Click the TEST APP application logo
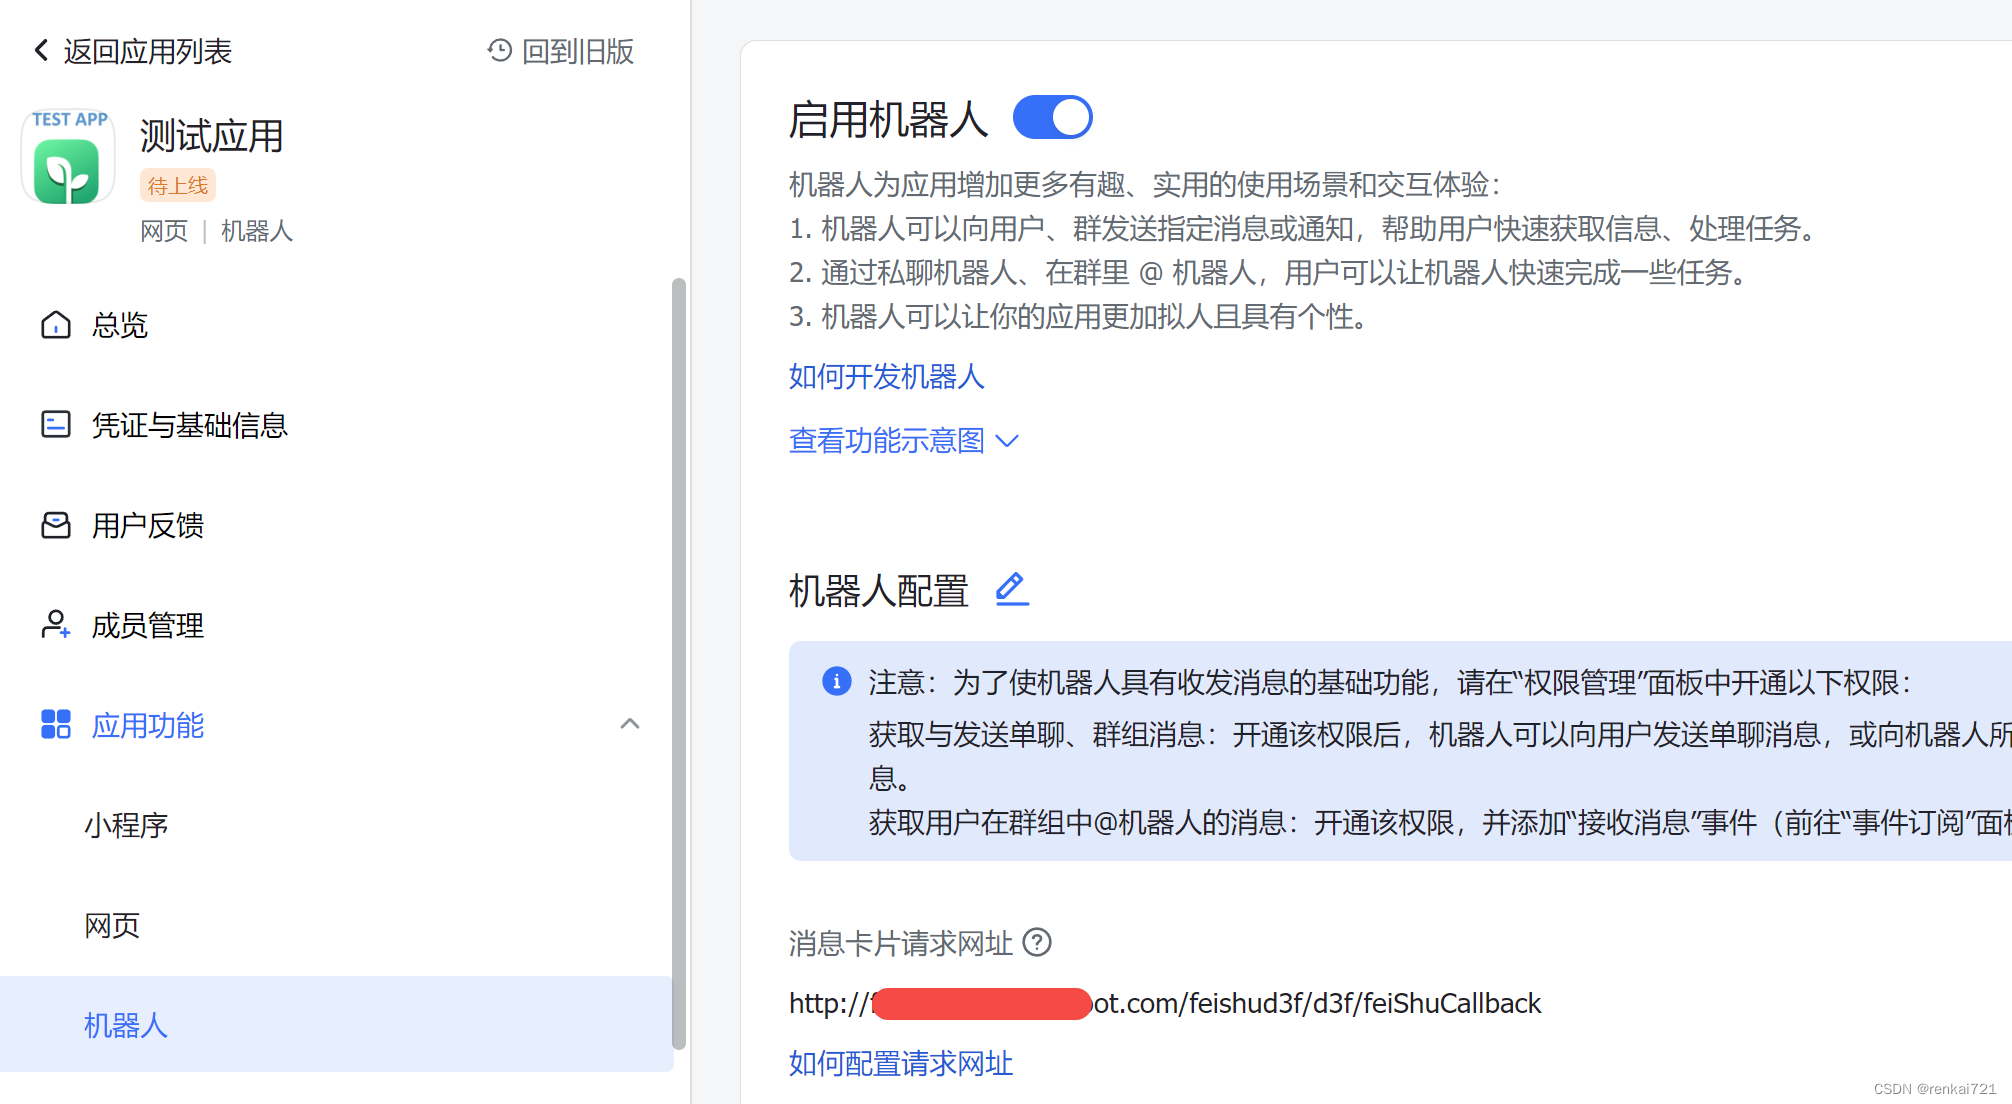The height and width of the screenshot is (1104, 2012). [x=67, y=157]
